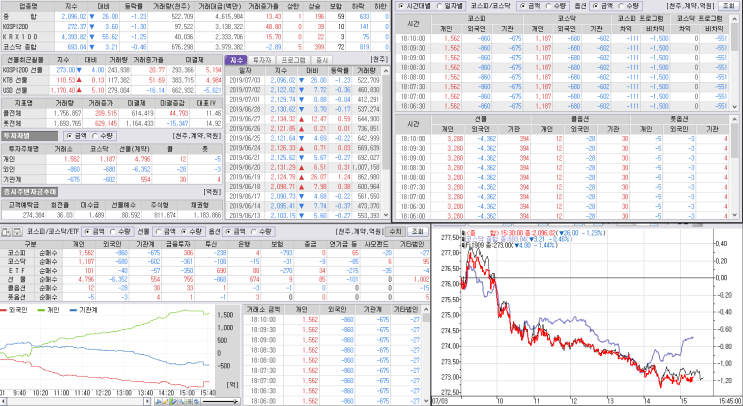Click the horizontal arrow slider under the investor chart
The width and height of the screenshot is (743, 406).
coord(220,402)
